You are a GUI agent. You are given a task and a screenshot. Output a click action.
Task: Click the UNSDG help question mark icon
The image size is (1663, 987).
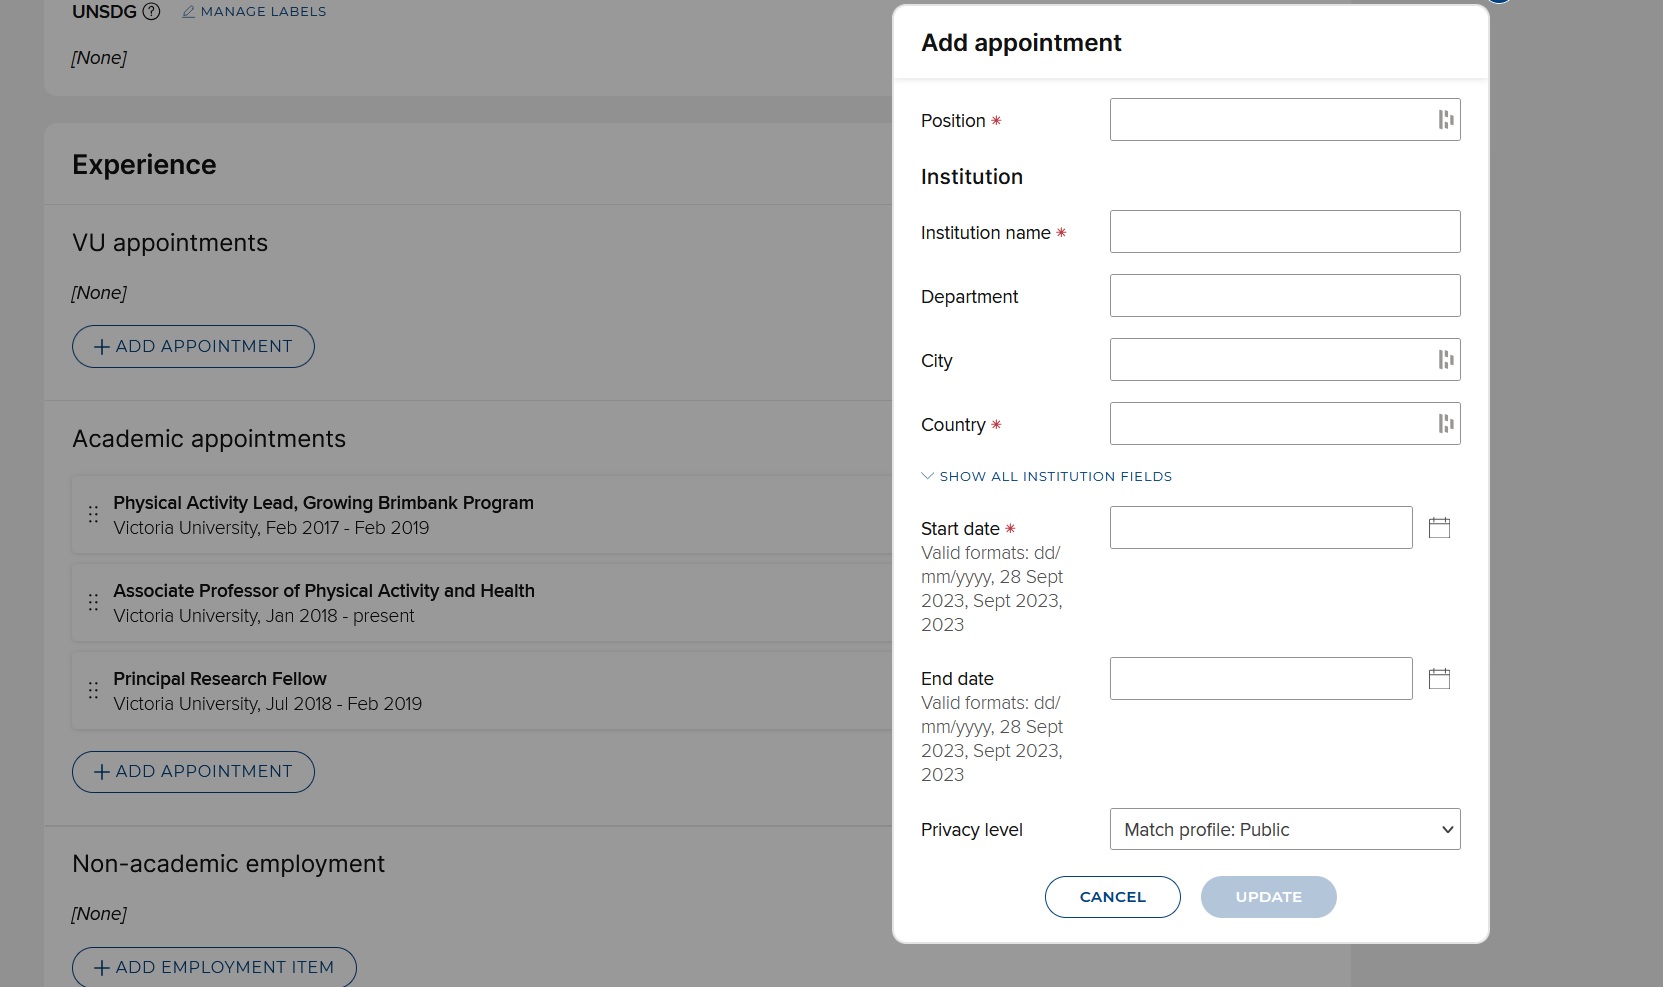coord(151,12)
